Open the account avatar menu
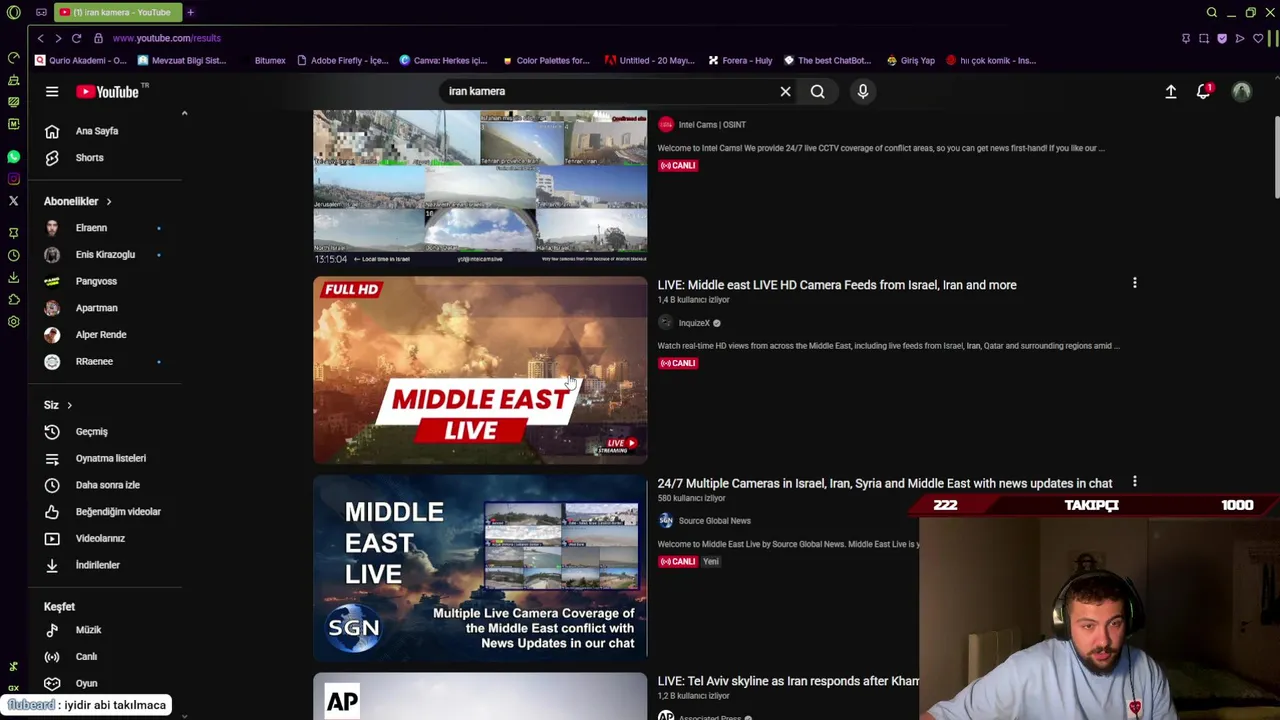 tap(1241, 92)
